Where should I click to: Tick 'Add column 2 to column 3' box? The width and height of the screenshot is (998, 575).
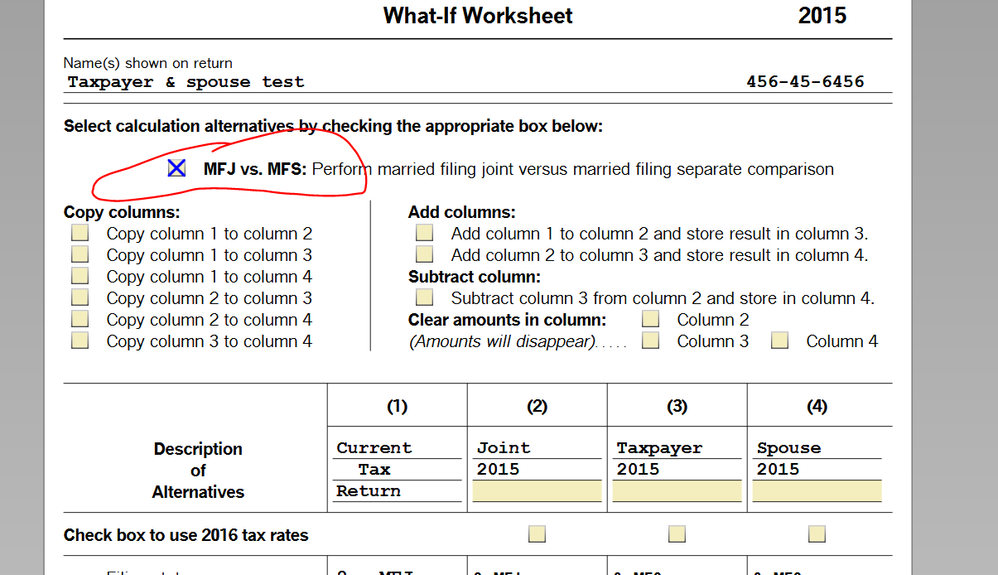(425, 255)
